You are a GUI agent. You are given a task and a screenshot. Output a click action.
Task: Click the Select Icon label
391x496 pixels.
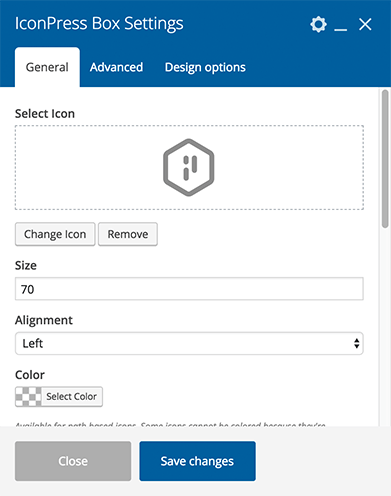(45, 114)
